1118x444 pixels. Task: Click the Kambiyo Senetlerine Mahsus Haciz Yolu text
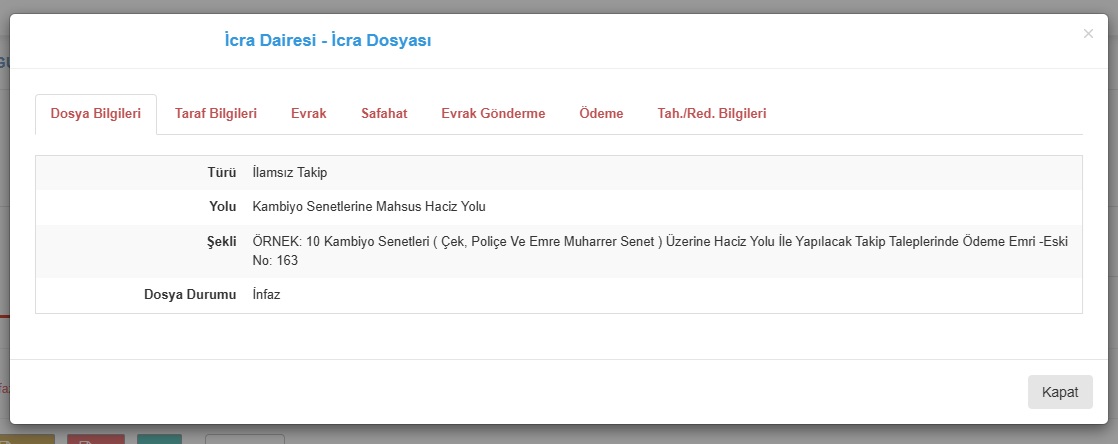pyautogui.click(x=369, y=207)
